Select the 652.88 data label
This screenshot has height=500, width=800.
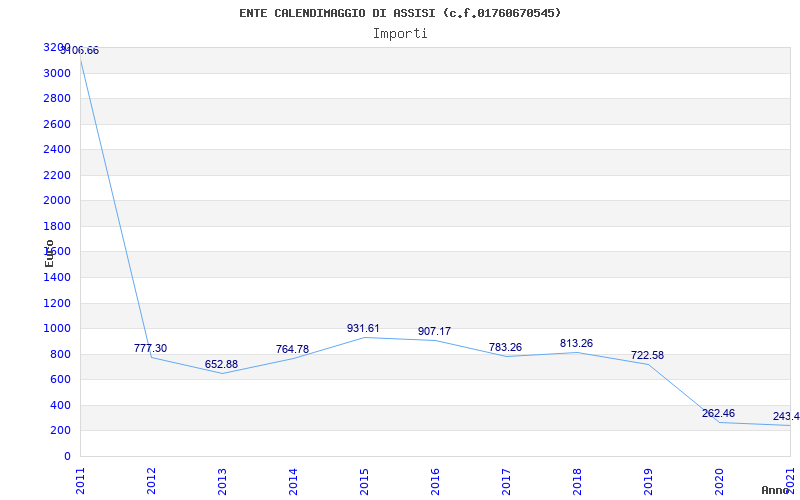click(221, 364)
